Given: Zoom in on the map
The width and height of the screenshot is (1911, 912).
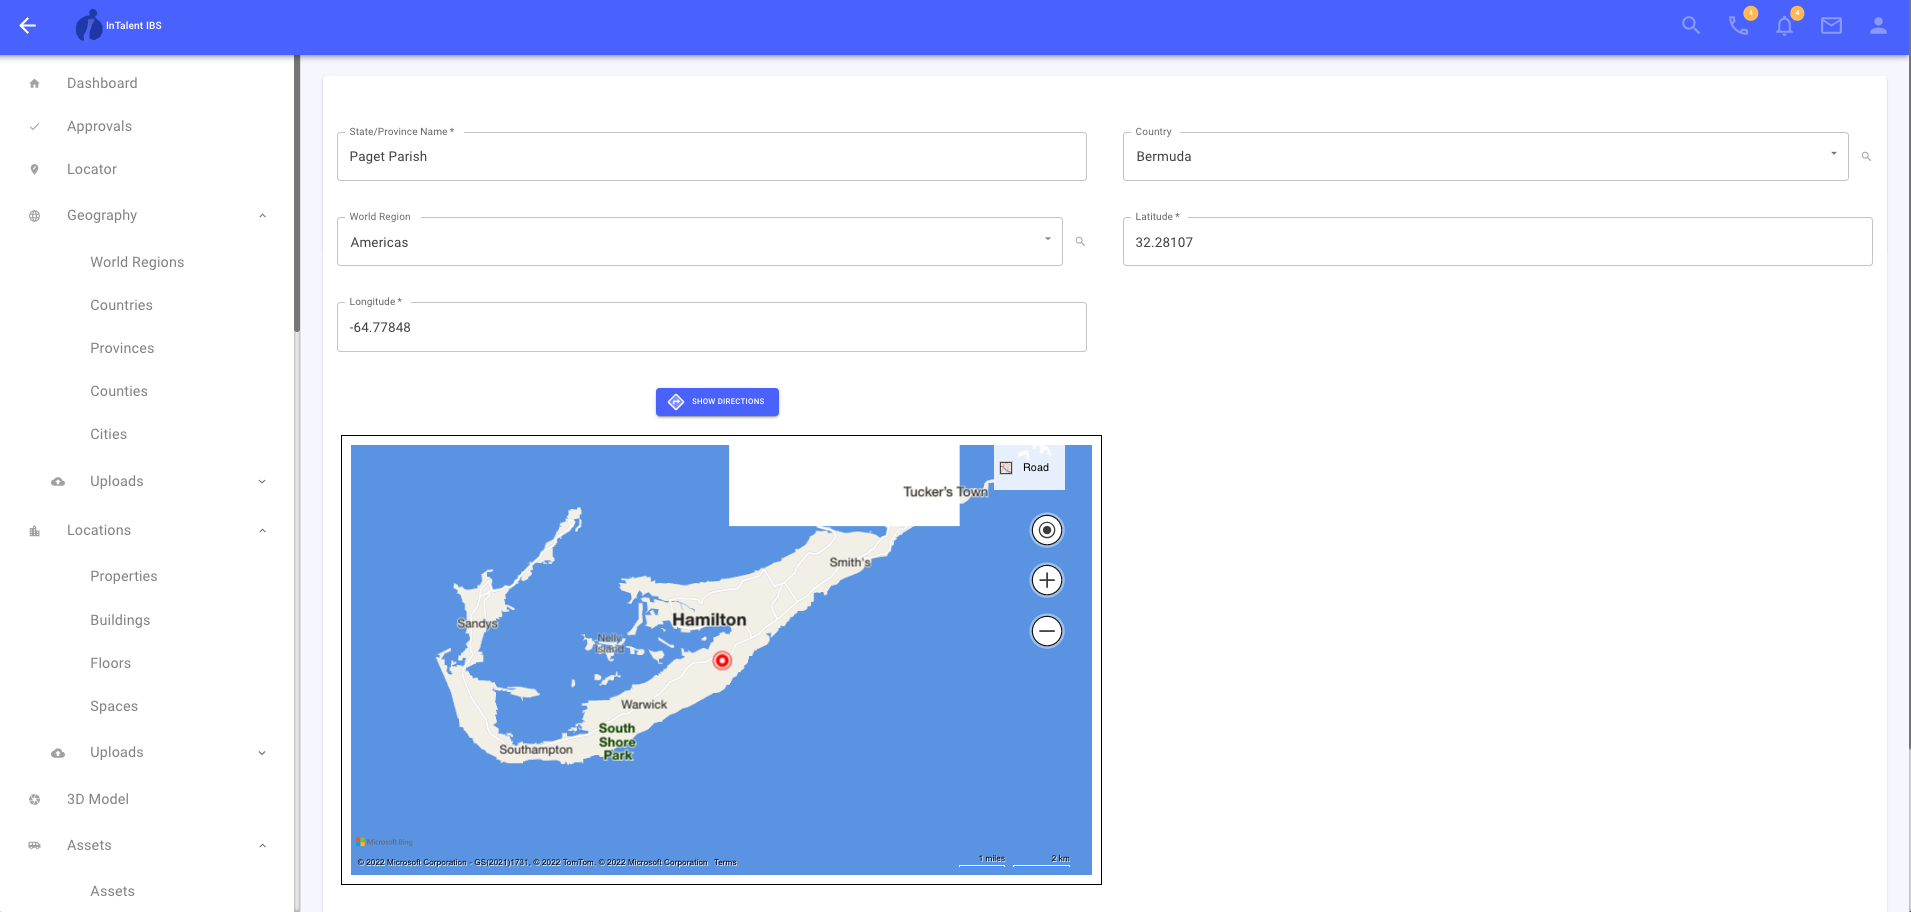Looking at the screenshot, I should point(1046,580).
